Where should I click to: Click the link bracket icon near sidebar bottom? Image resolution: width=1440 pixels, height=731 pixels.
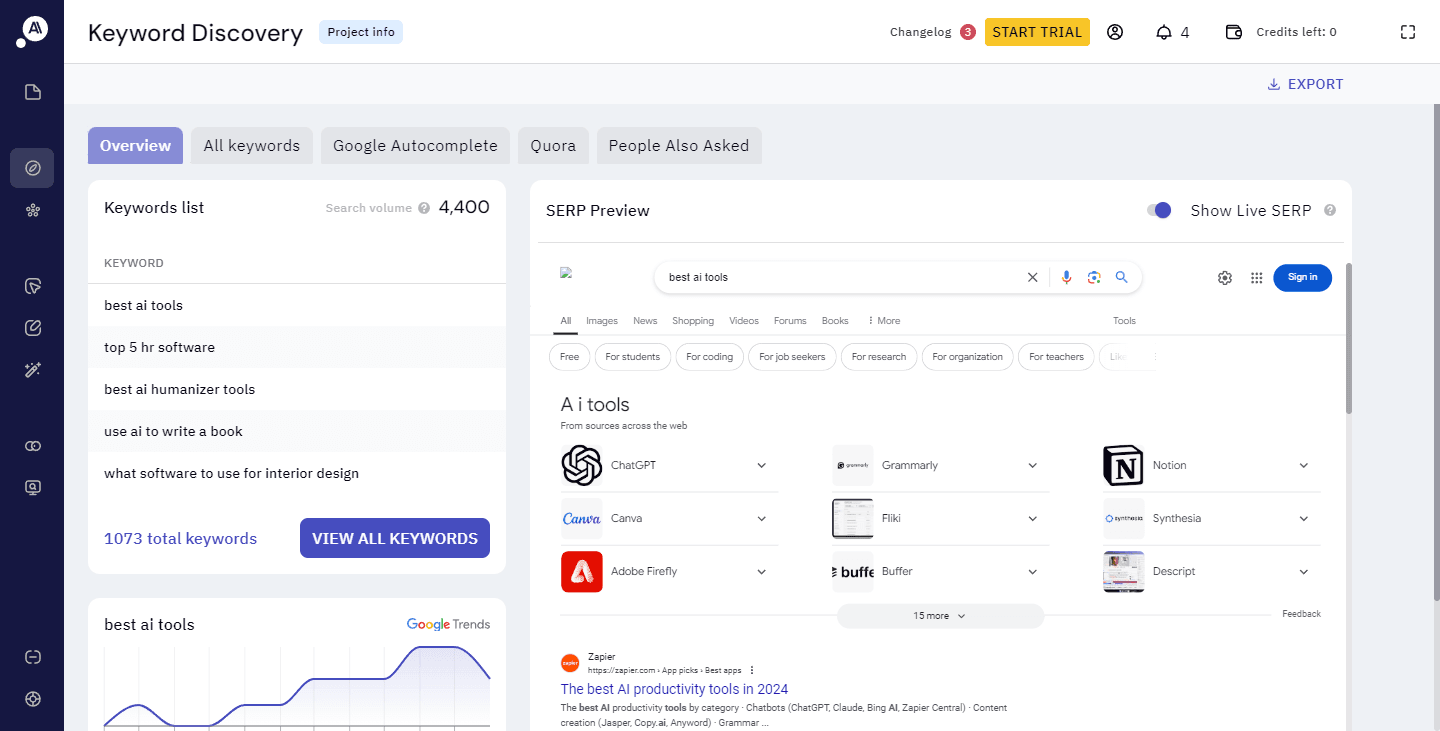(32, 657)
